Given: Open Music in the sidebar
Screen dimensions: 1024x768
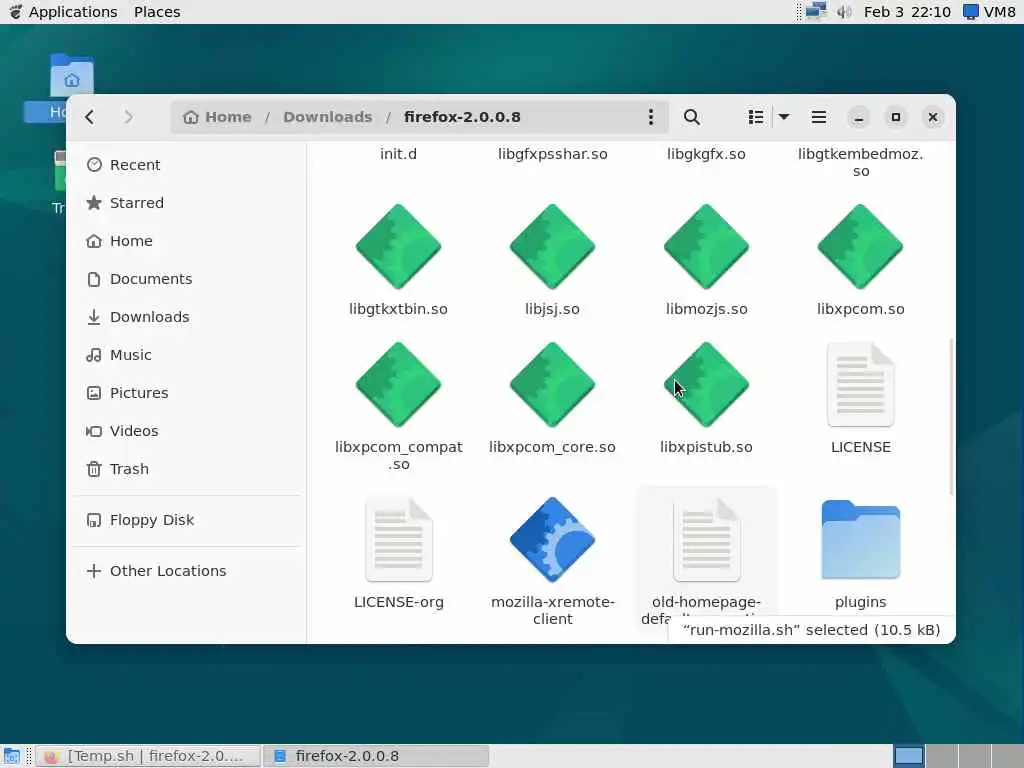Looking at the screenshot, I should 186,355.
